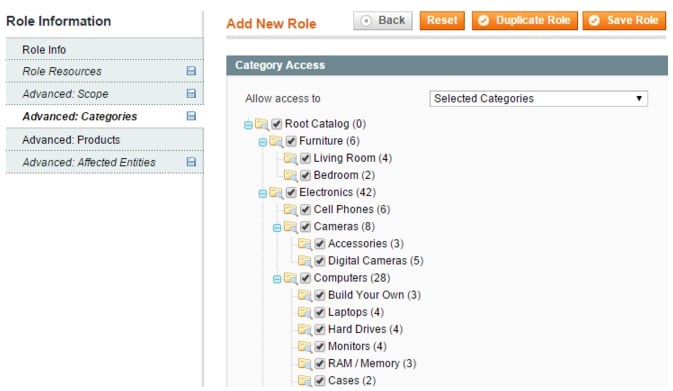Image resolution: width=673 pixels, height=391 pixels.
Task: Click the Root Catalog folder icon
Action: (261, 124)
